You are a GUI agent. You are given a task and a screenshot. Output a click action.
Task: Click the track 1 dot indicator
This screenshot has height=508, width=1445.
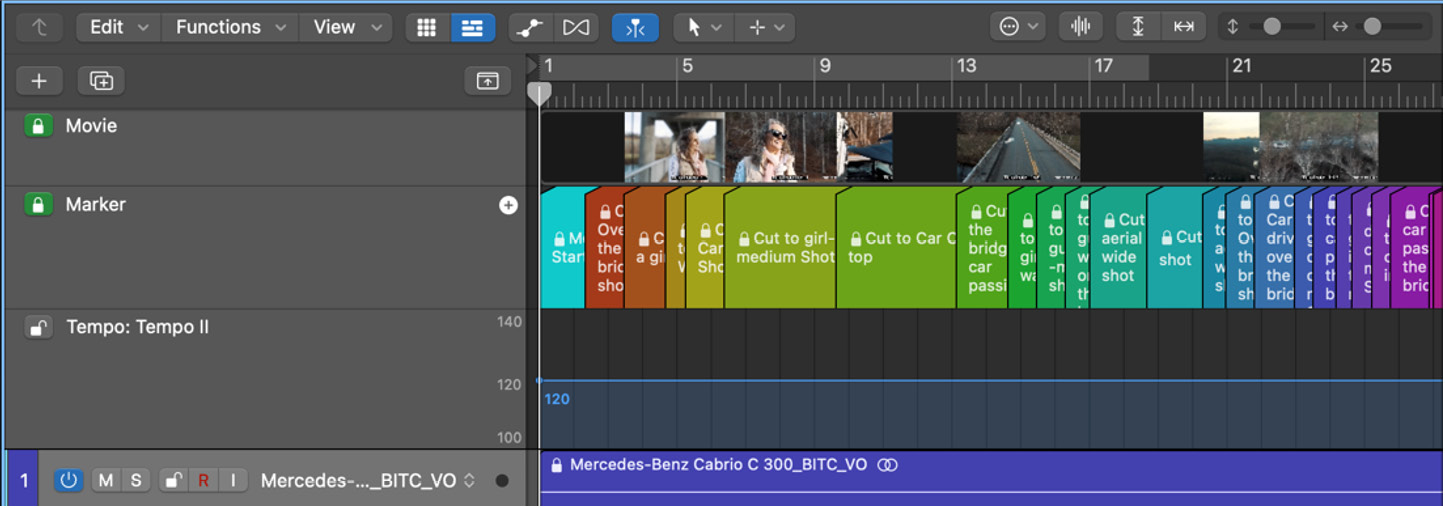pos(502,481)
